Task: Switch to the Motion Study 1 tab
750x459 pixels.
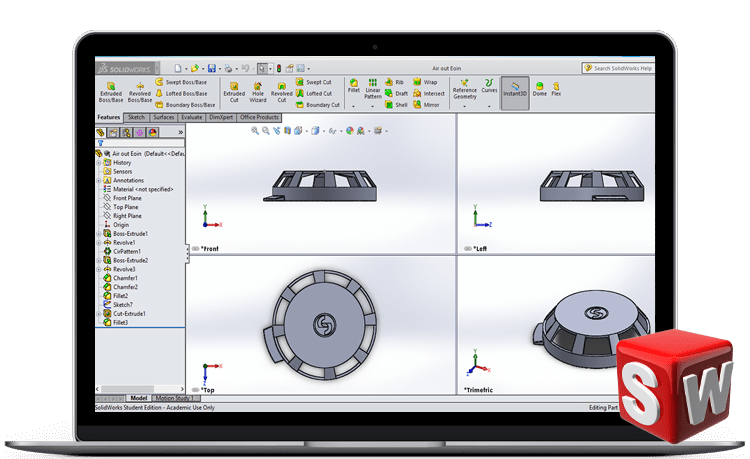Action: click(x=174, y=398)
